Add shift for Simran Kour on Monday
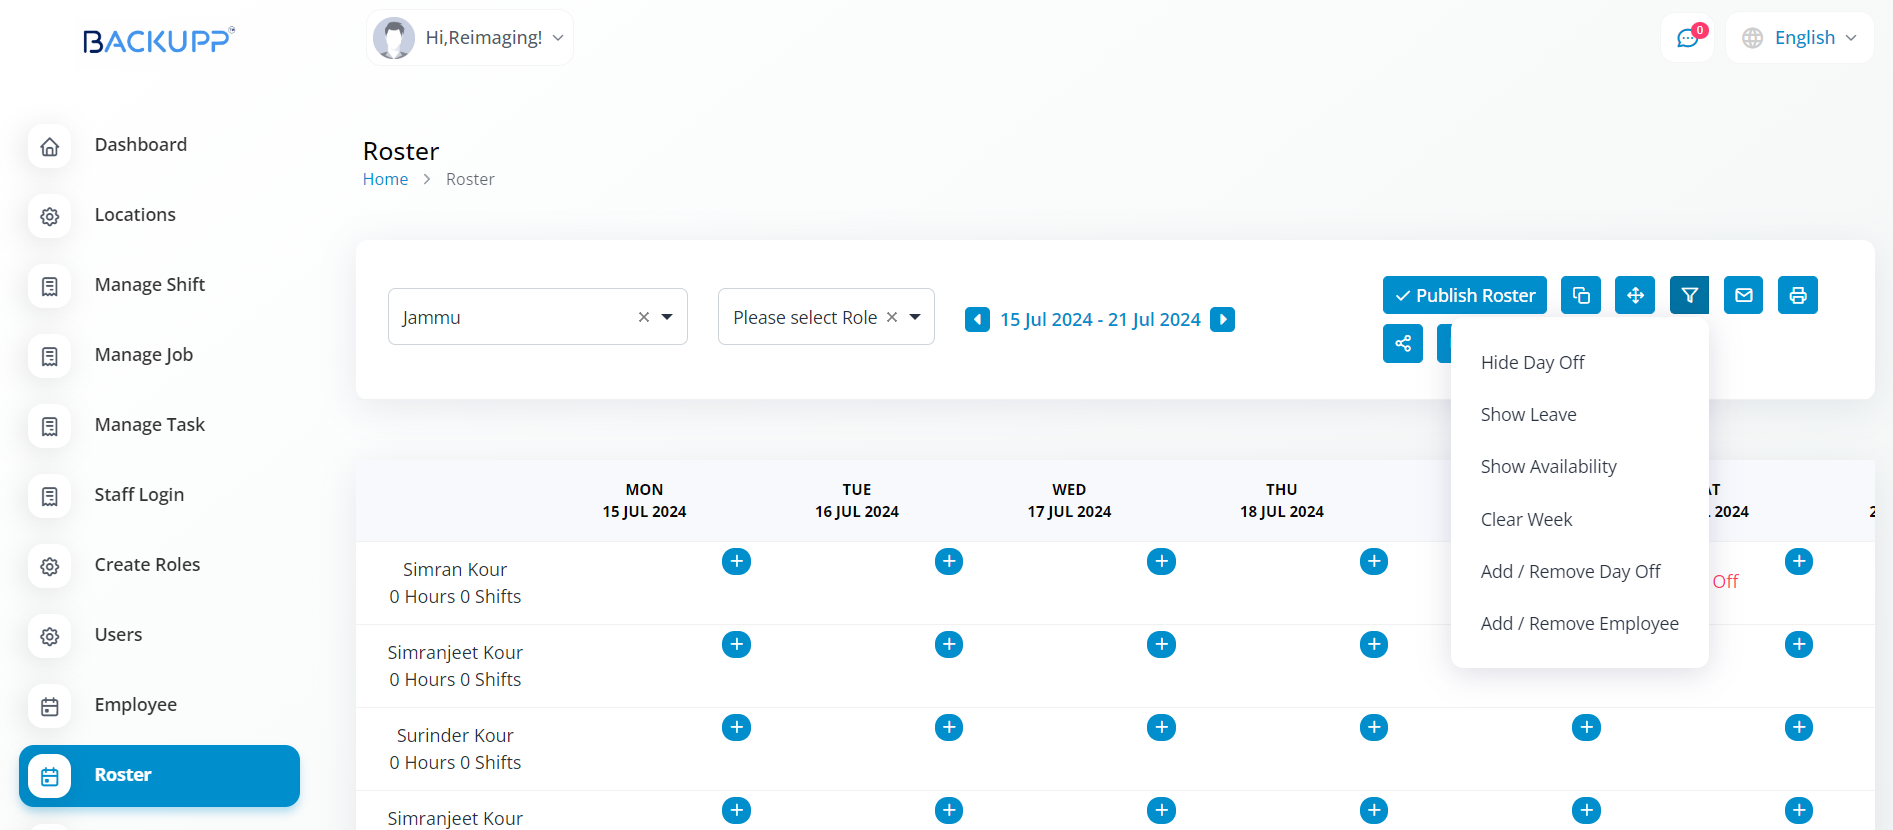The height and width of the screenshot is (830, 1893). [736, 561]
